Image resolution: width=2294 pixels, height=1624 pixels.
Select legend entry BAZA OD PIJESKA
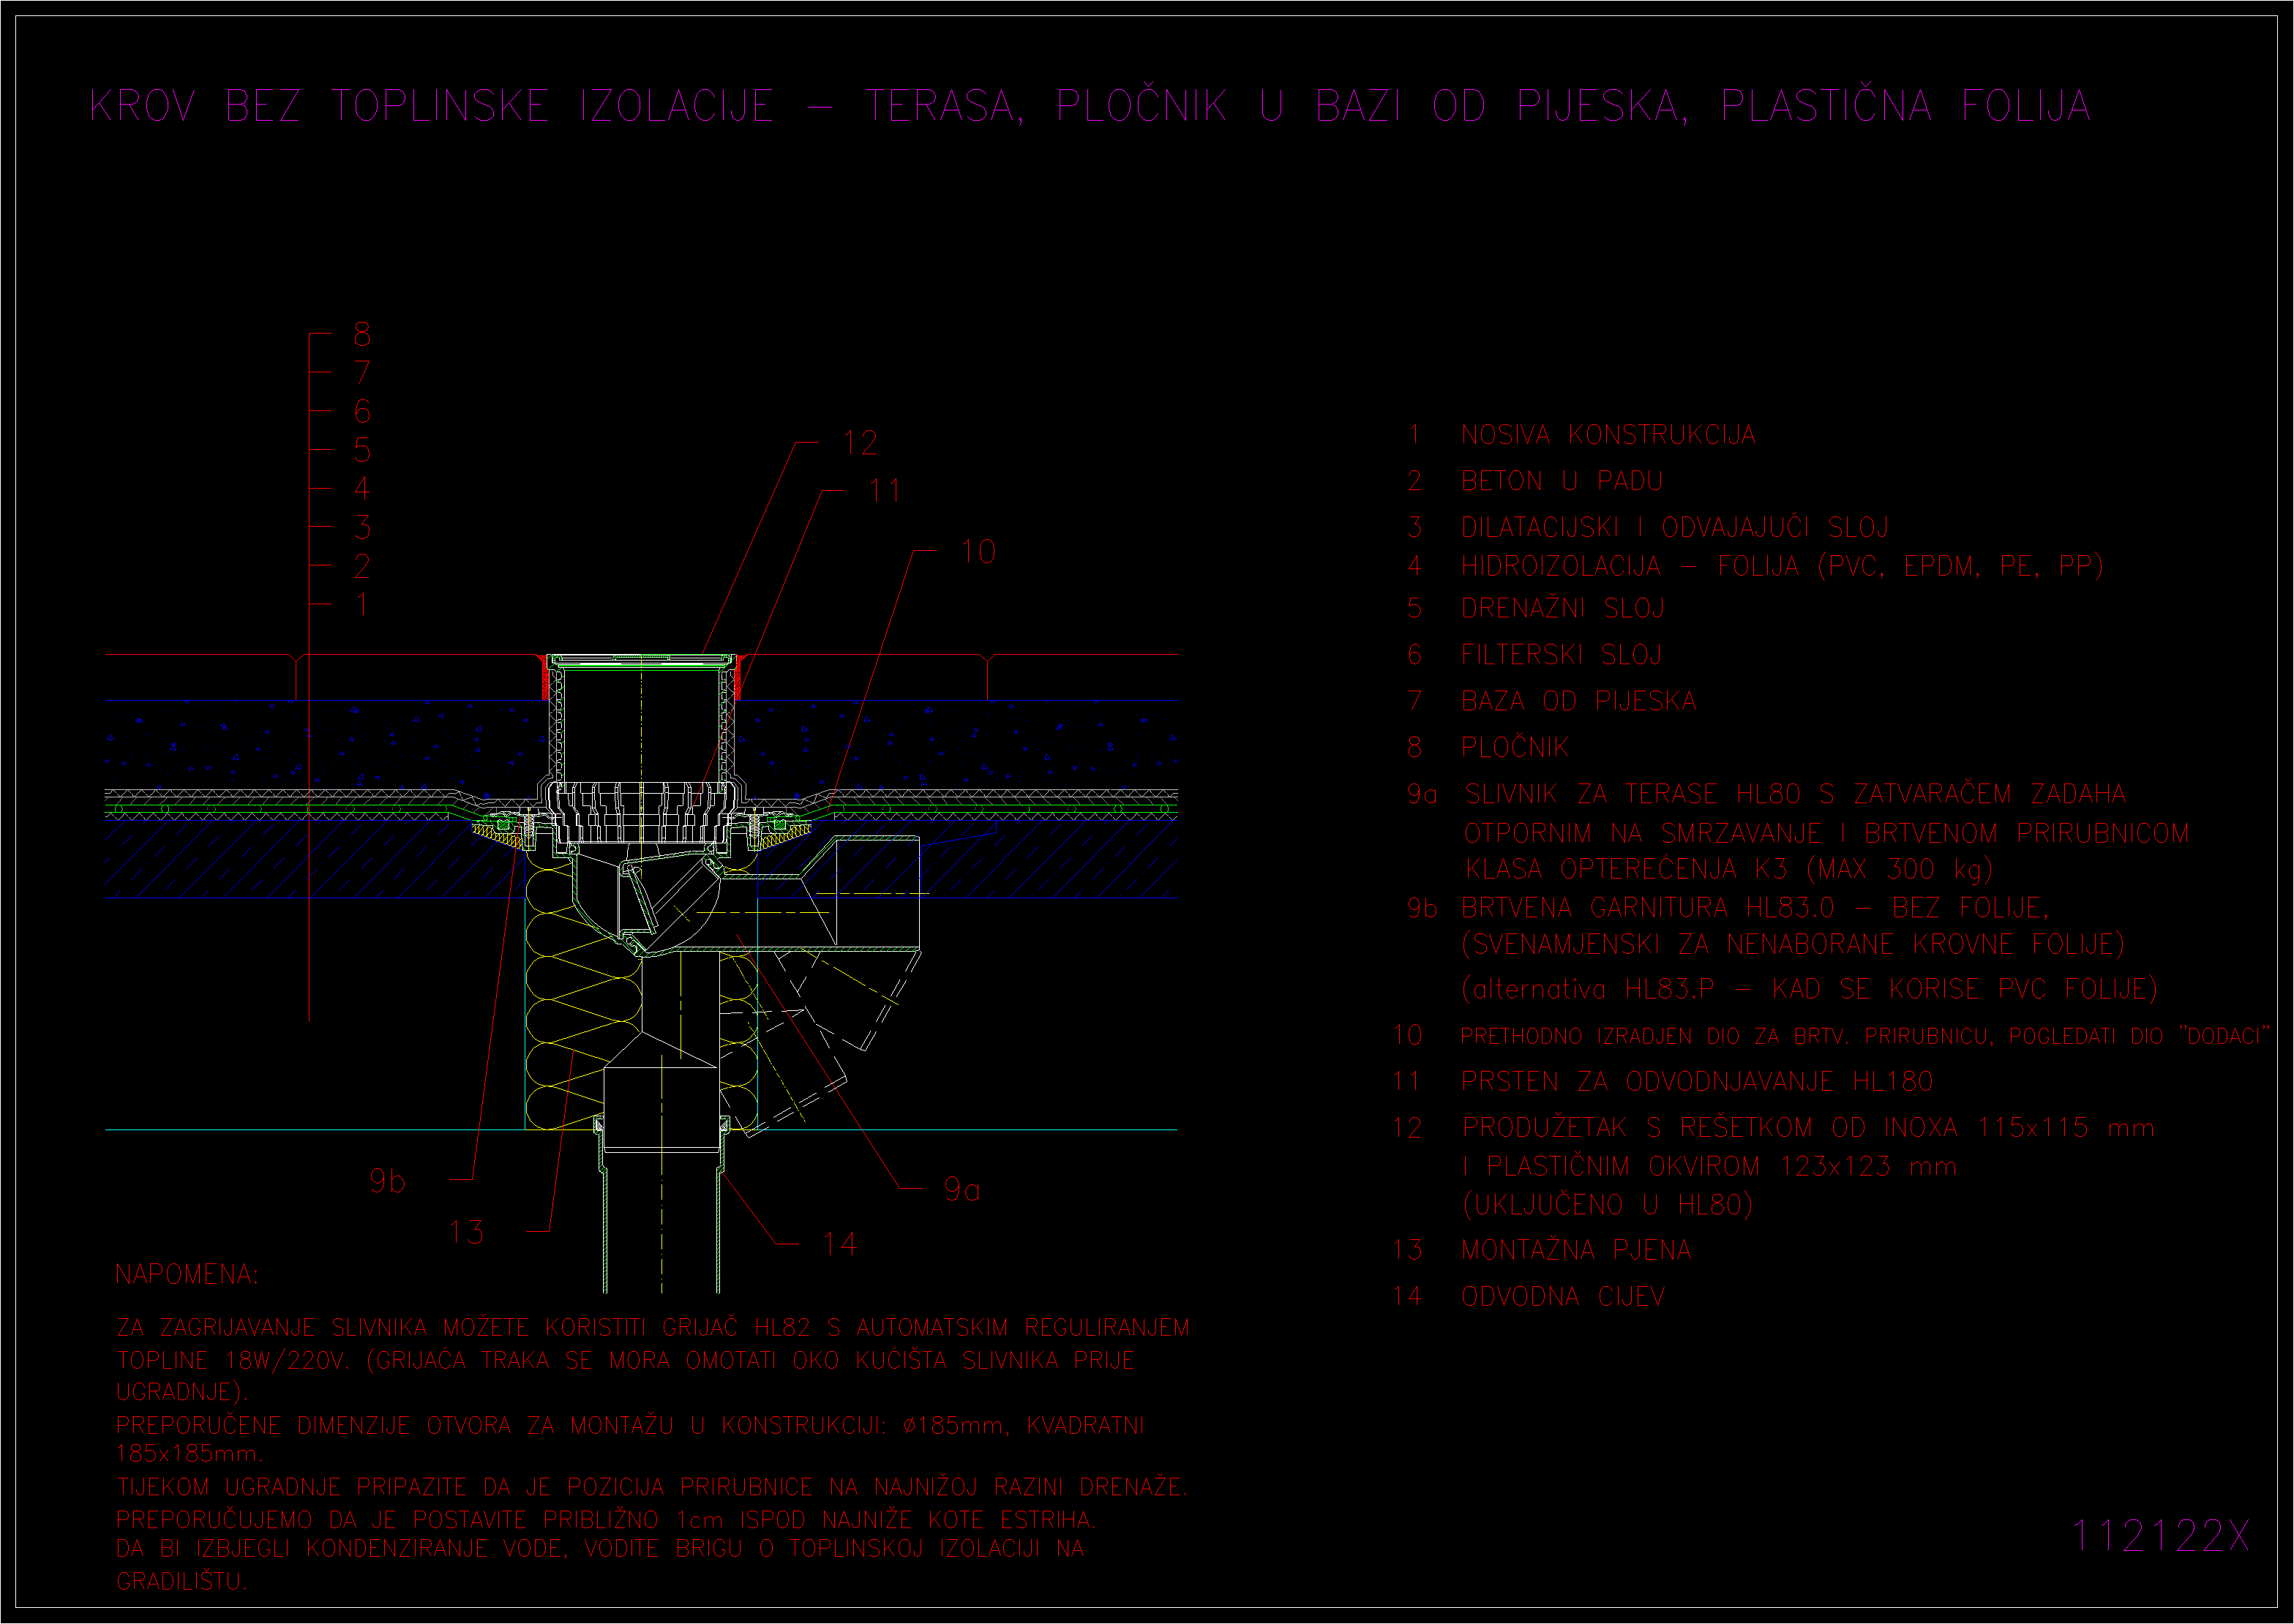pyautogui.click(x=1578, y=701)
